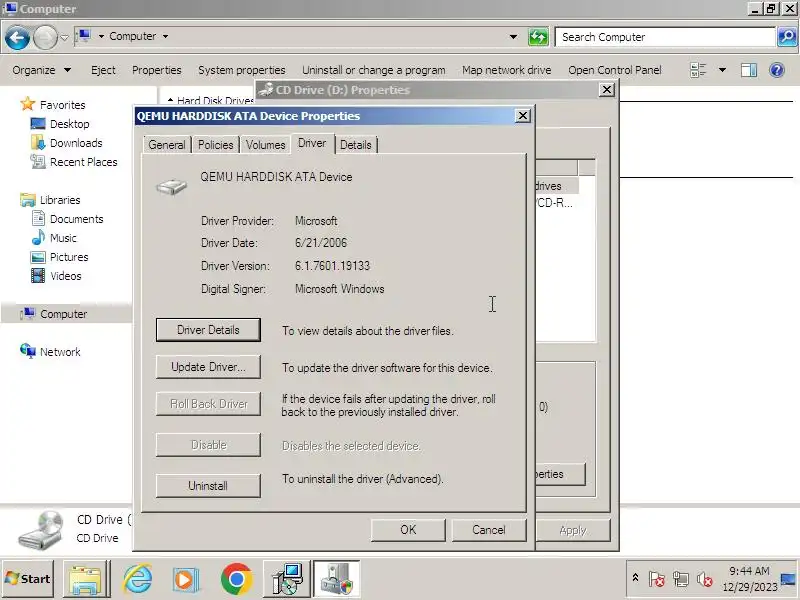Open the Organize menu
The image size is (800, 600).
point(41,70)
